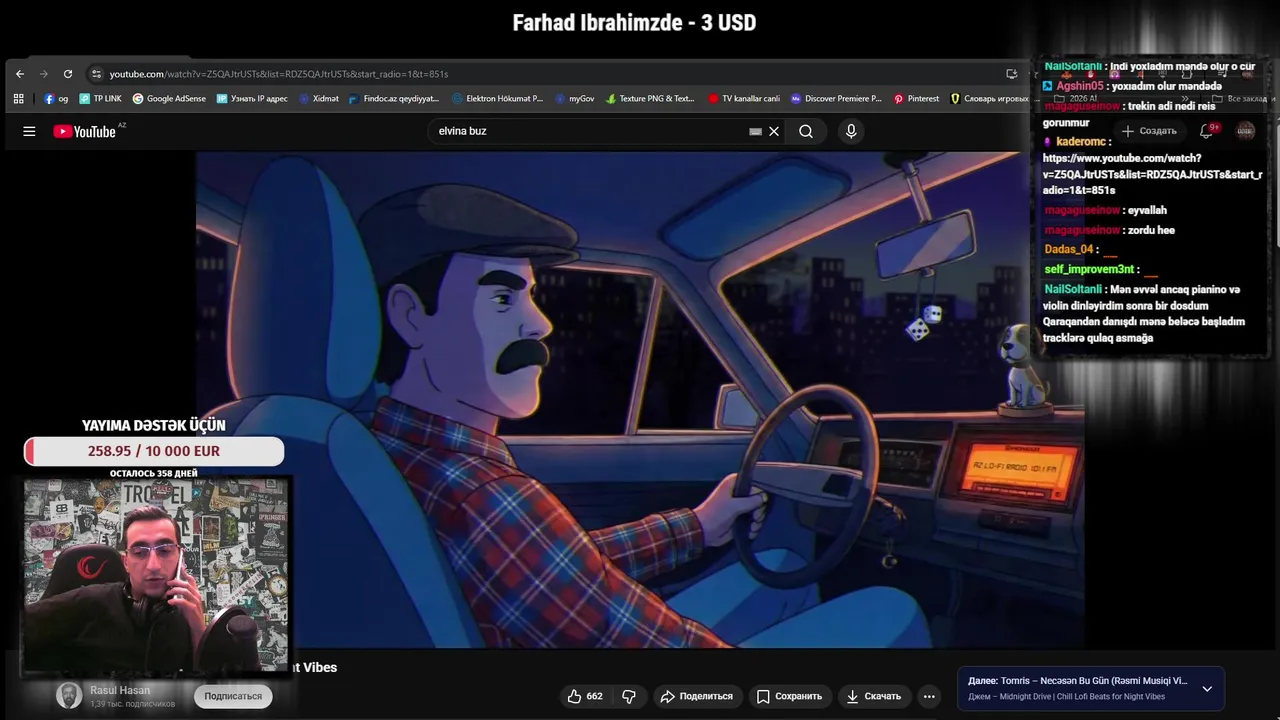Like the video (662 likes)
1280x720 pixels.
point(585,696)
